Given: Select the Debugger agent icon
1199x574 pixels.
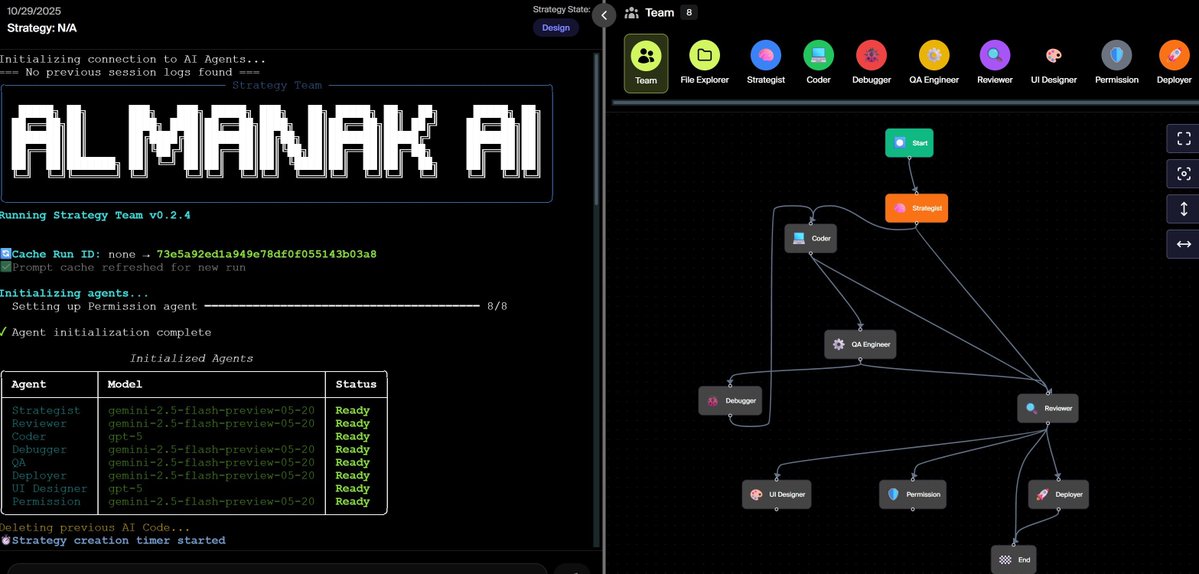Looking at the screenshot, I should (x=871, y=56).
